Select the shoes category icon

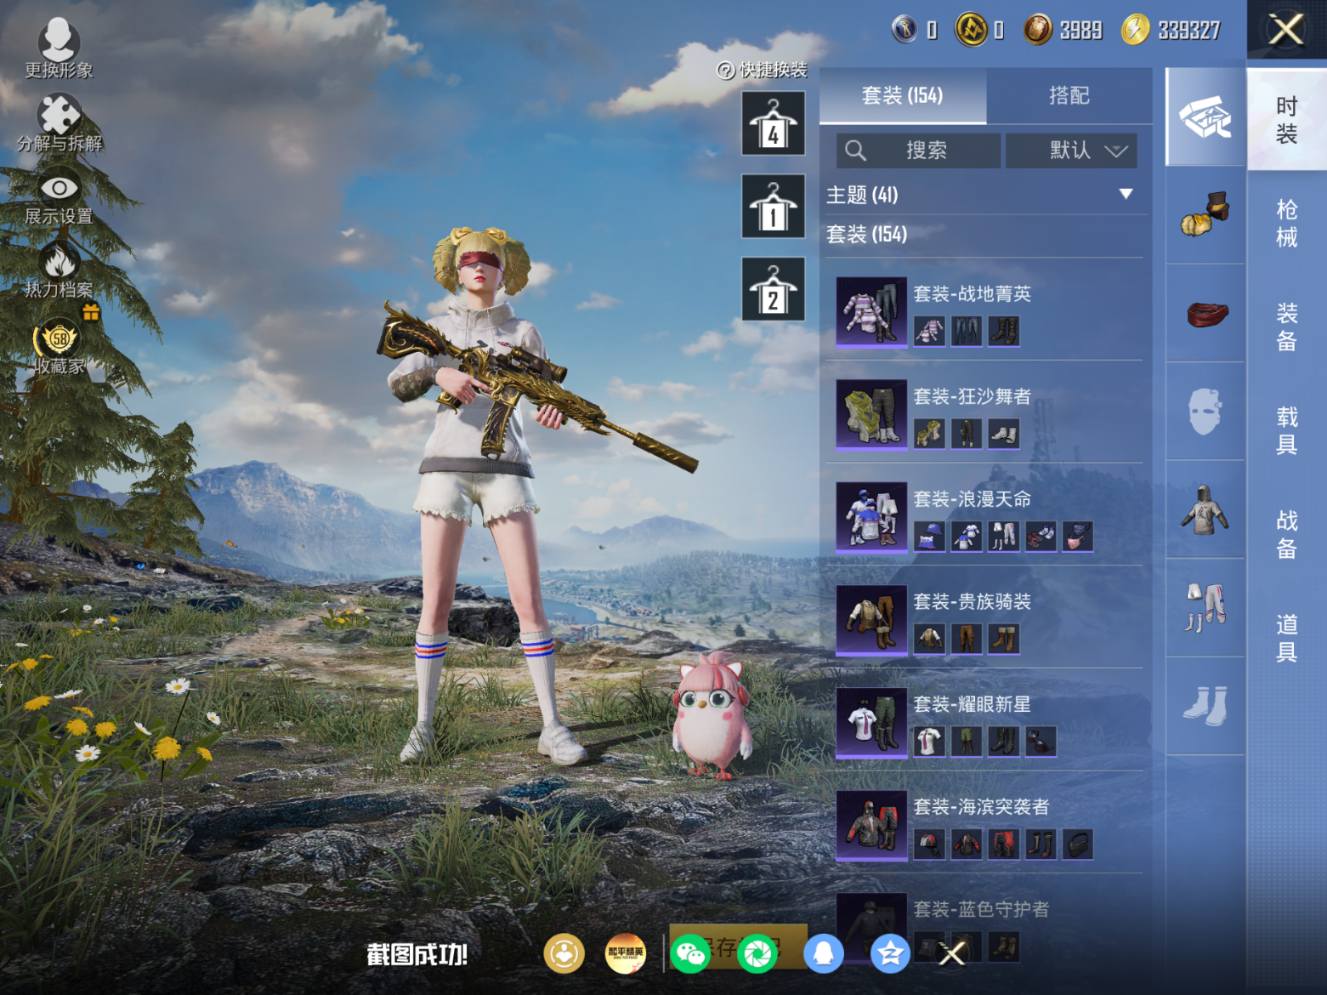[1206, 705]
